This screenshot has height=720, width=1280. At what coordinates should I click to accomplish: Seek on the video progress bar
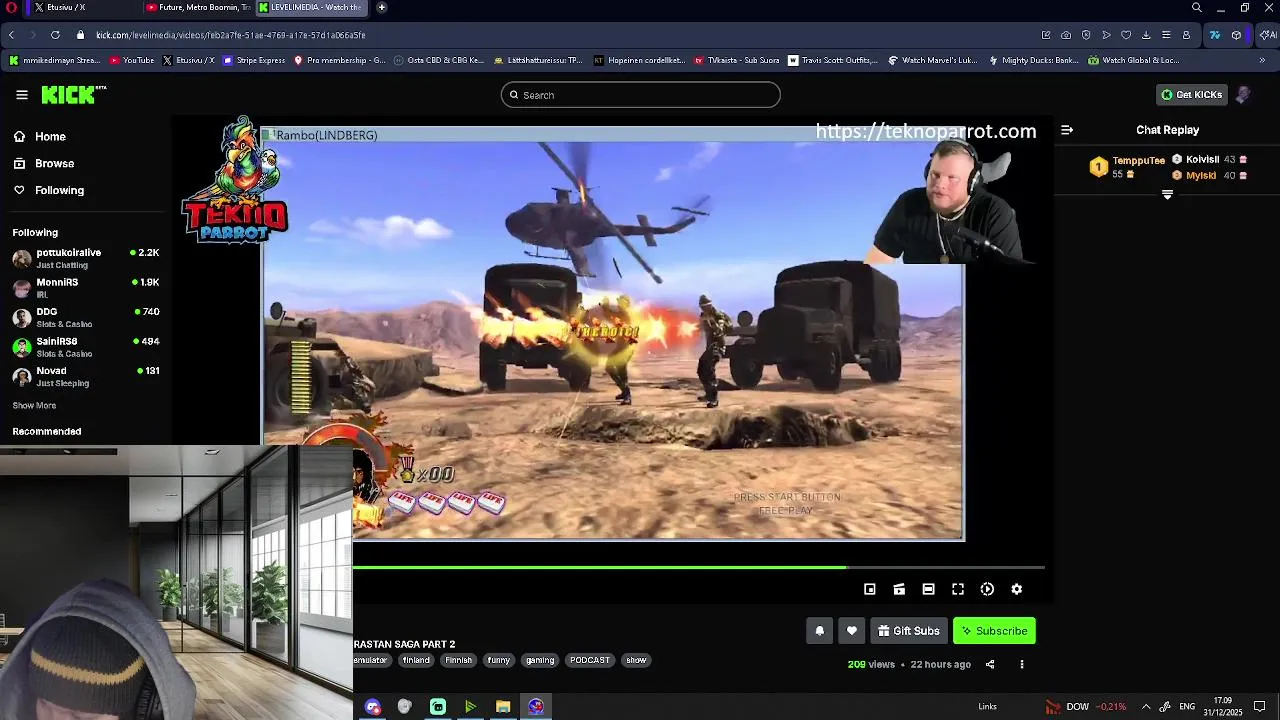pos(698,568)
